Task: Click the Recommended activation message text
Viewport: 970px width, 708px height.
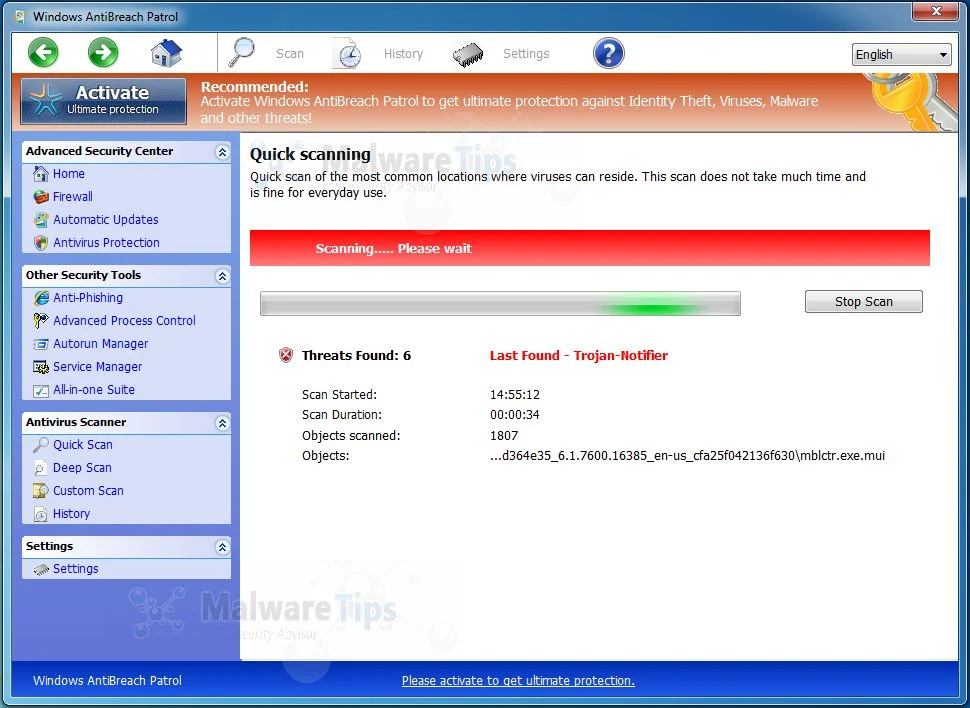Action: pyautogui.click(x=509, y=103)
